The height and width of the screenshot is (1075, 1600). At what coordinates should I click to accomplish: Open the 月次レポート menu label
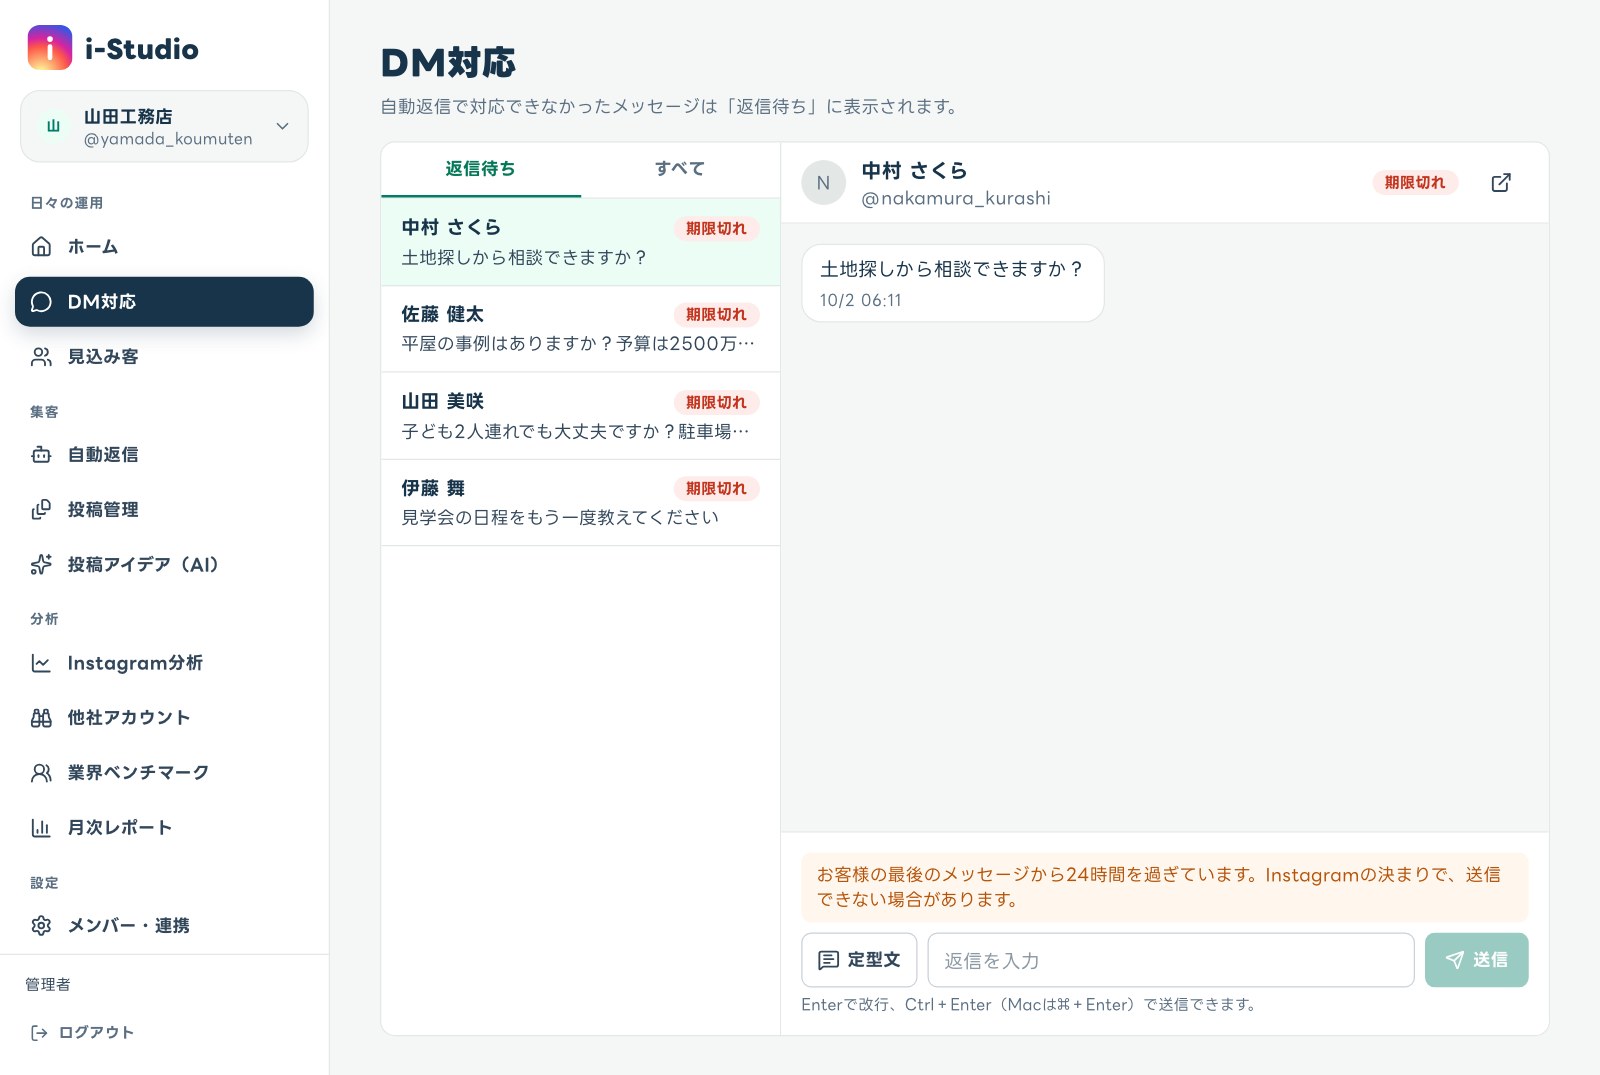[120, 828]
